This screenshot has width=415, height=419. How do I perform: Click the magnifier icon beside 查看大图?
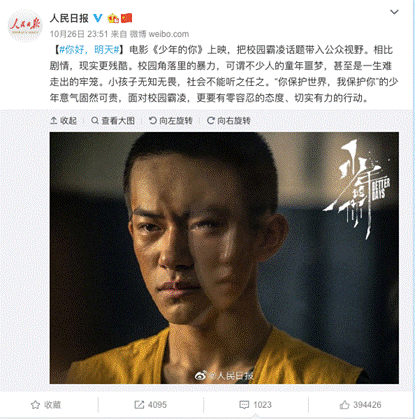pos(95,120)
